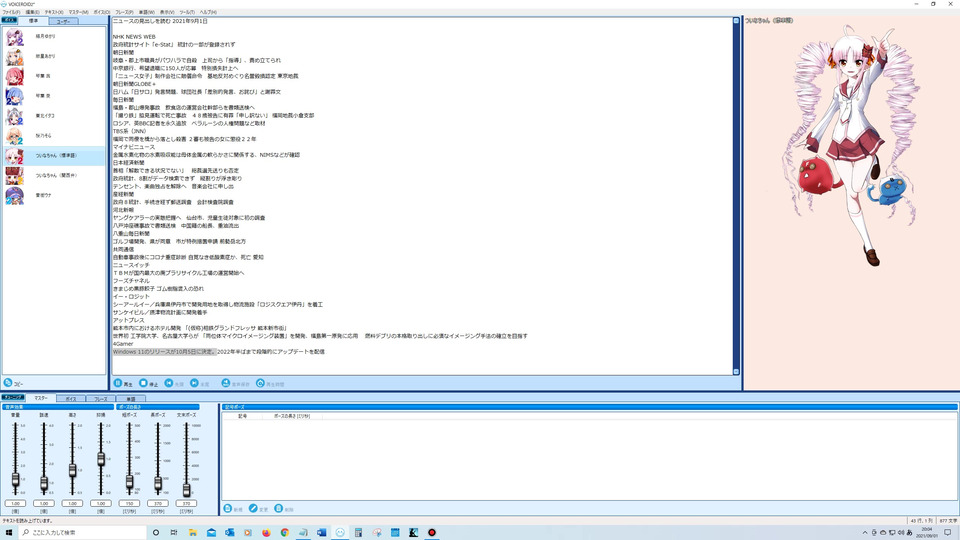The image size is (960, 540).
Task: Open Google Chrome from the taskbar
Action: [285, 533]
